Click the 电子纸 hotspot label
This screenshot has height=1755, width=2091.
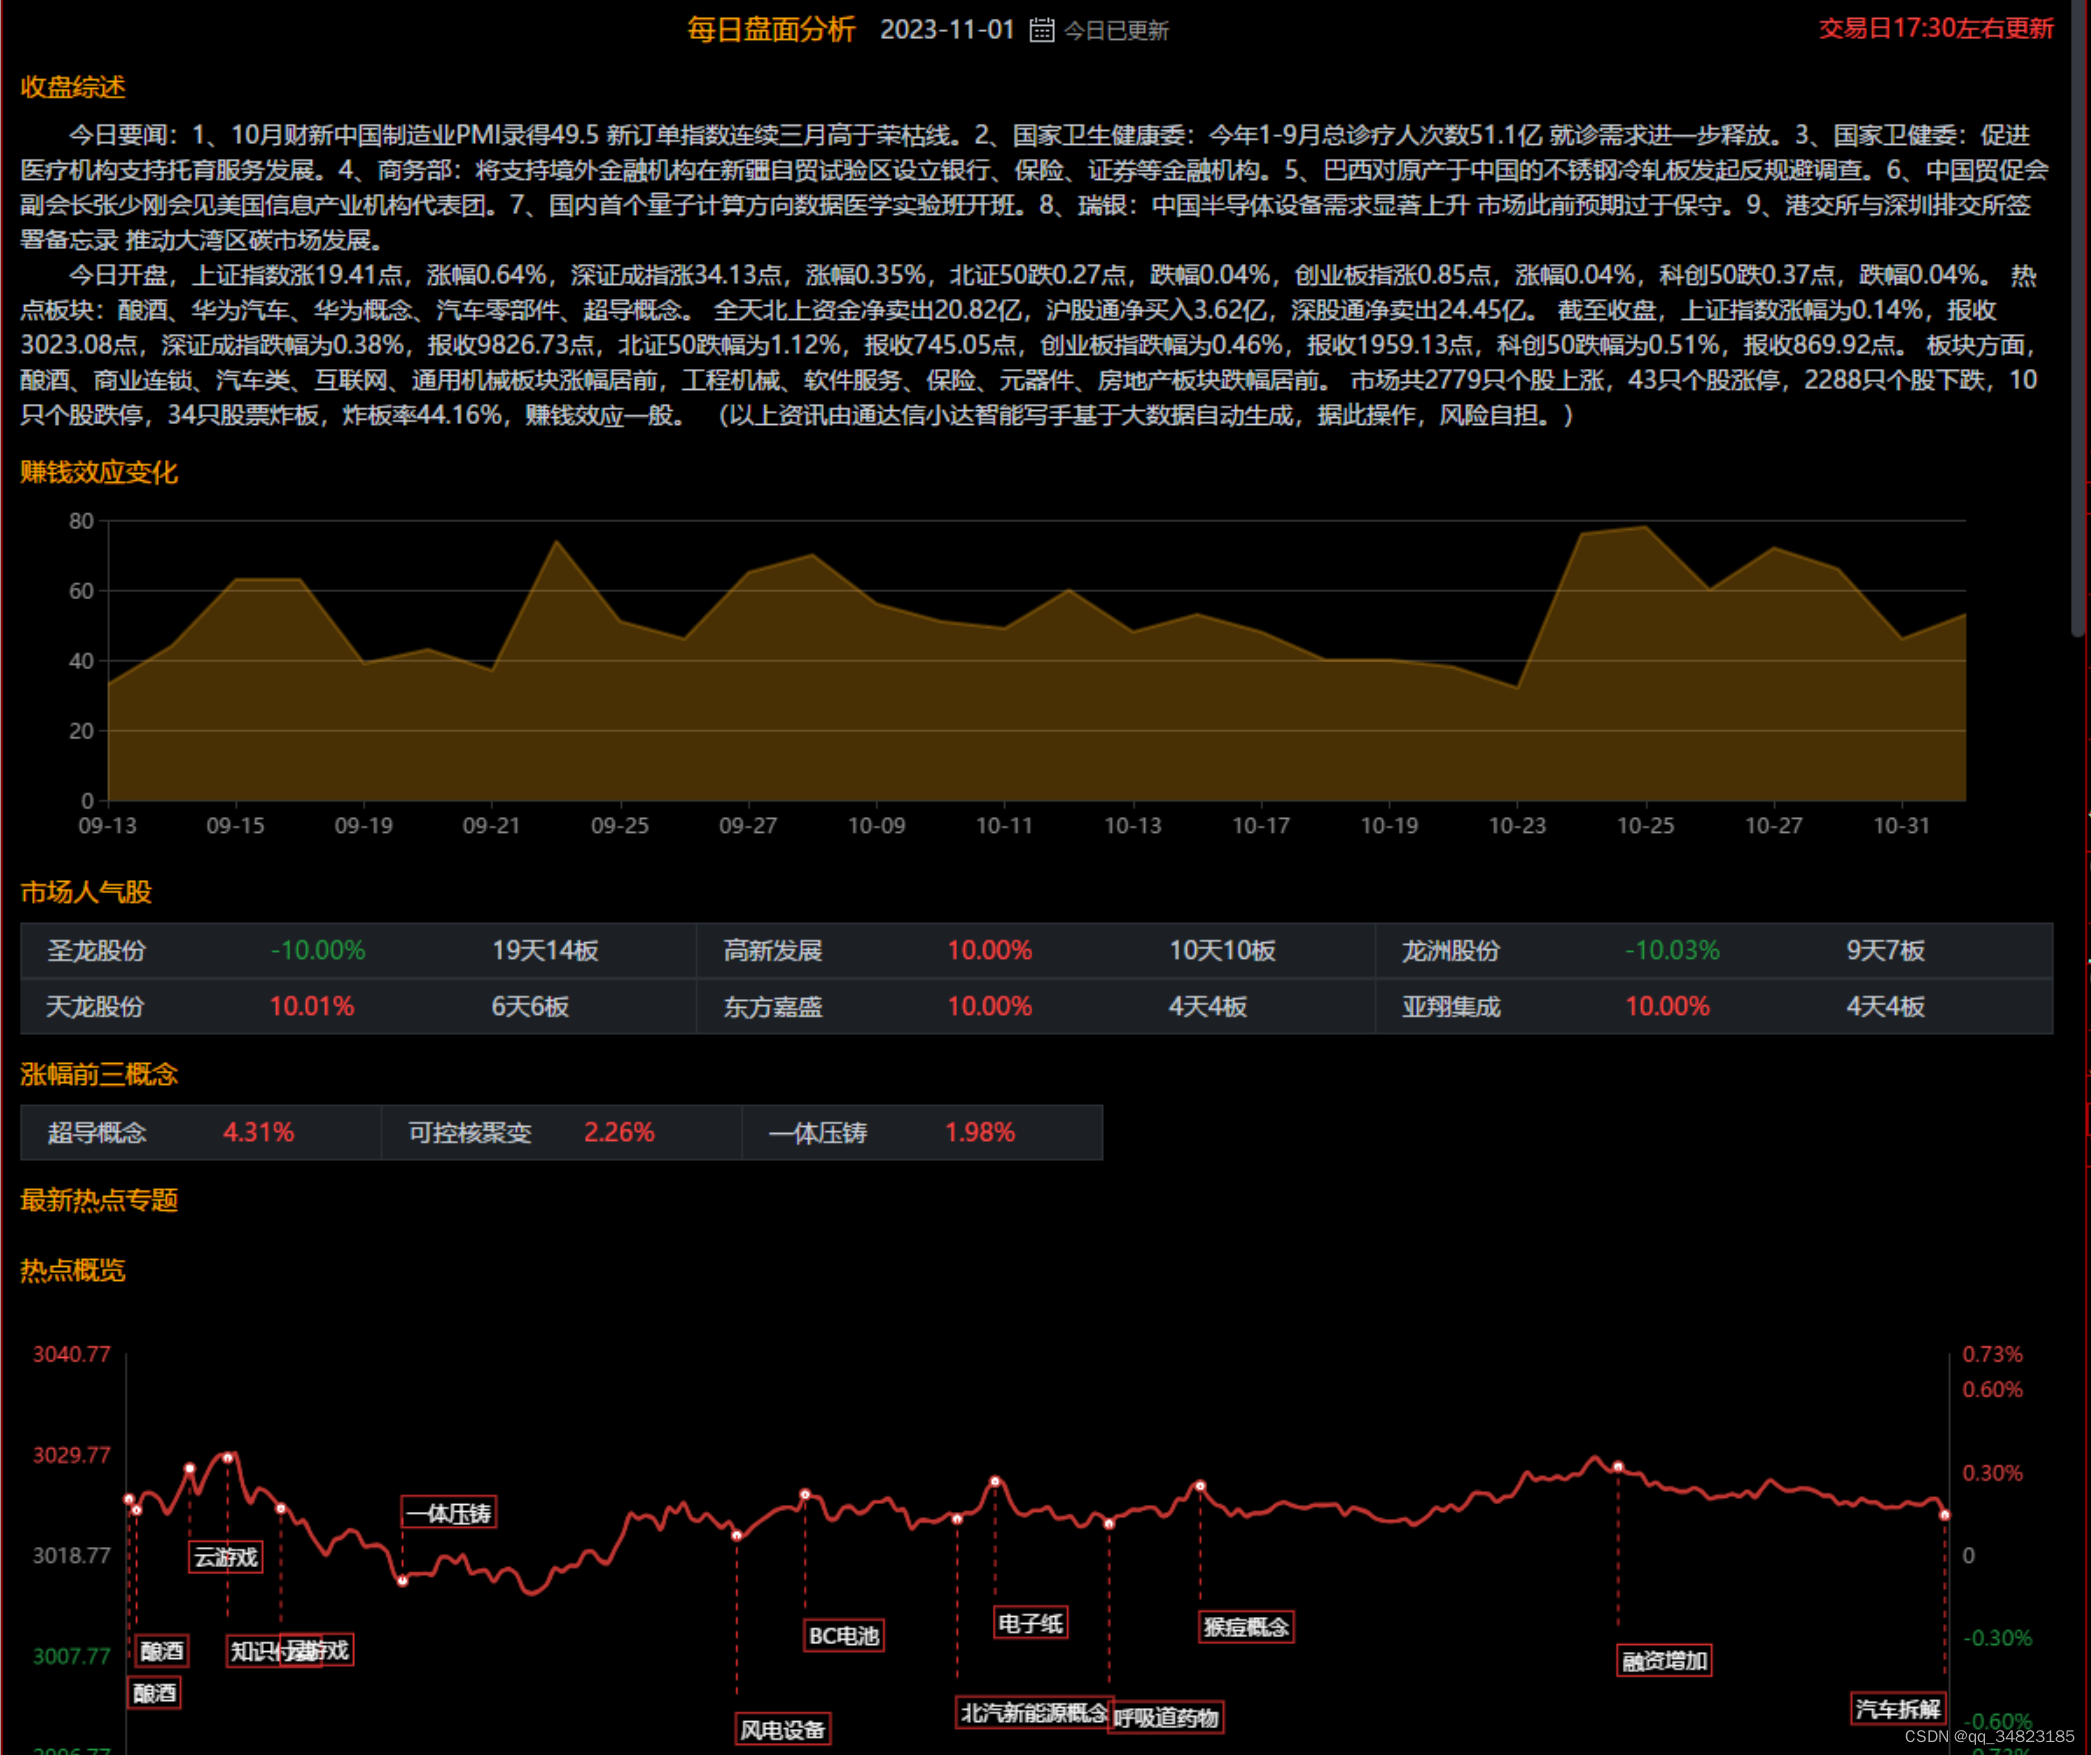tap(1030, 1623)
